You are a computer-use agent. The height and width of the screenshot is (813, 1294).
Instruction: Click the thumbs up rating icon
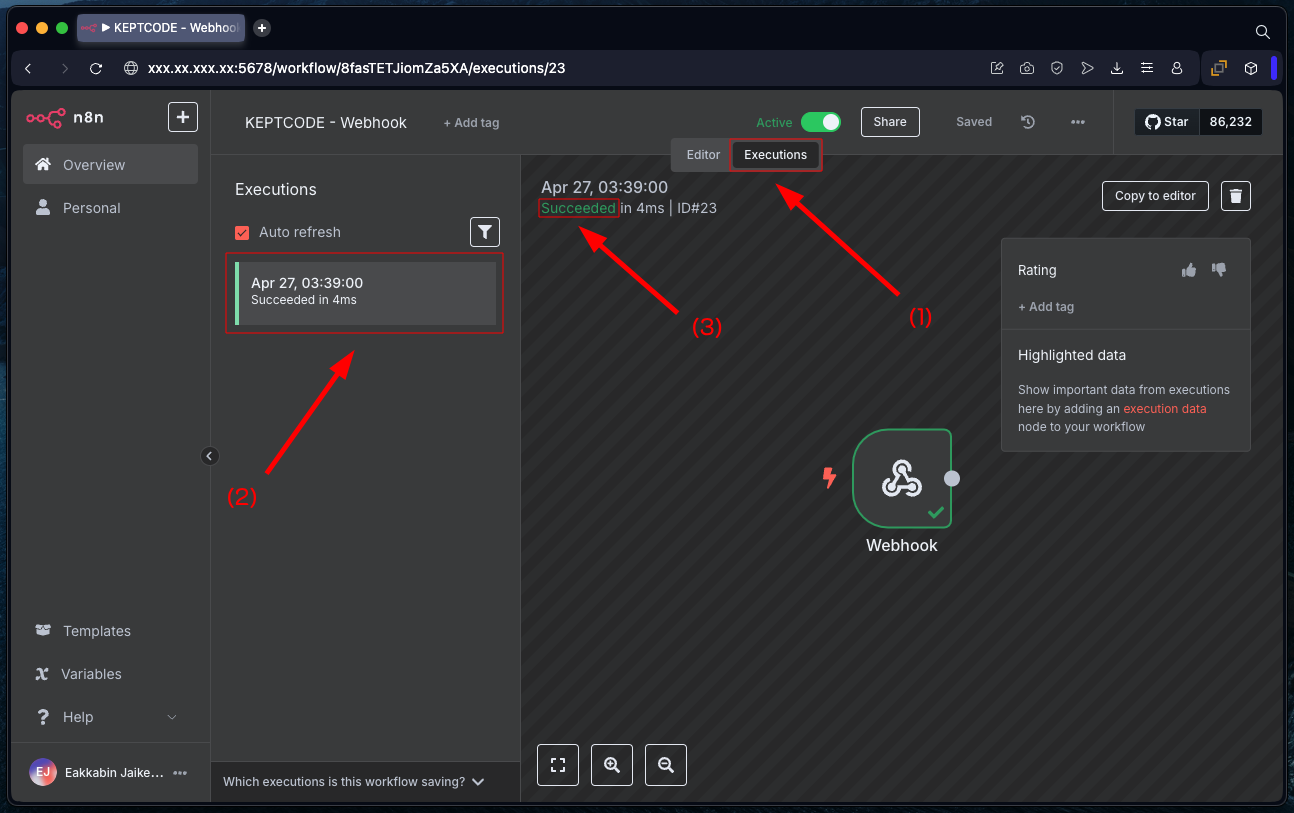[x=1188, y=270]
